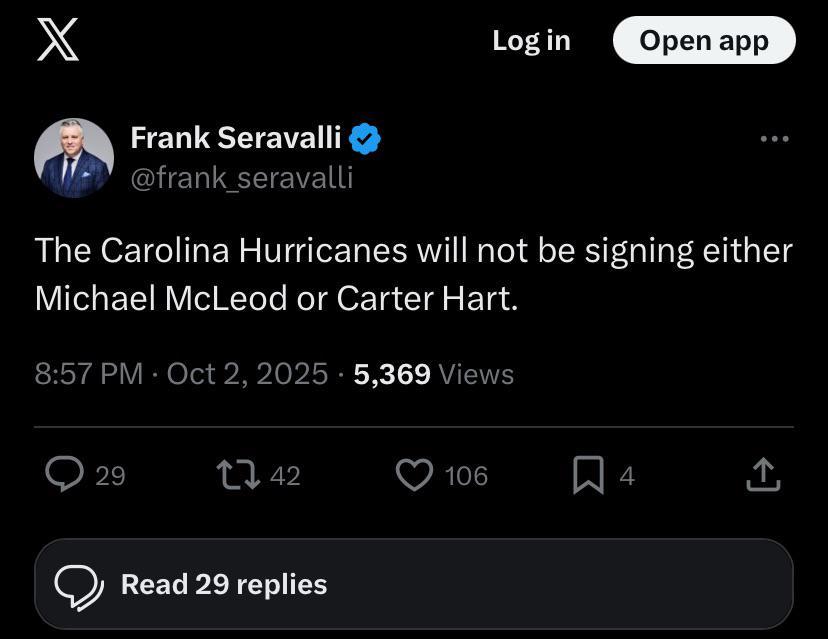View the 5,369 Views count
The width and height of the screenshot is (828, 639).
(433, 374)
